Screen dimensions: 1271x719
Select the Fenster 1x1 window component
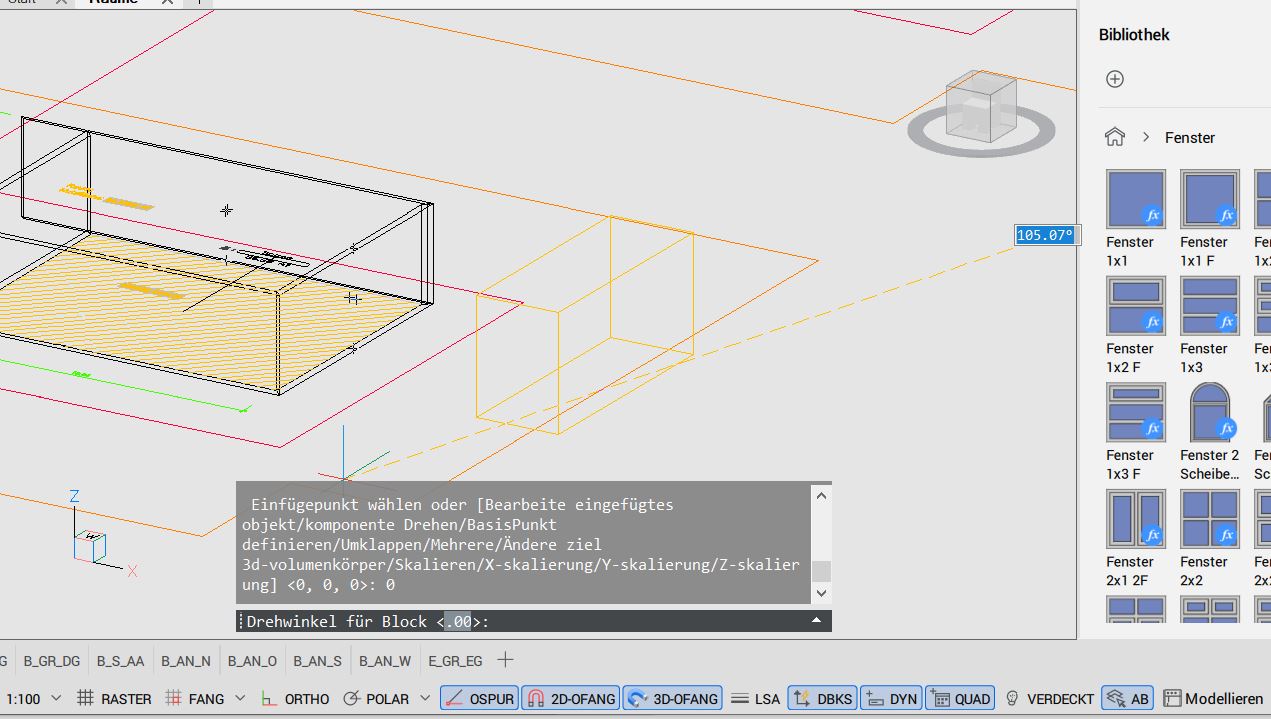(x=1135, y=199)
